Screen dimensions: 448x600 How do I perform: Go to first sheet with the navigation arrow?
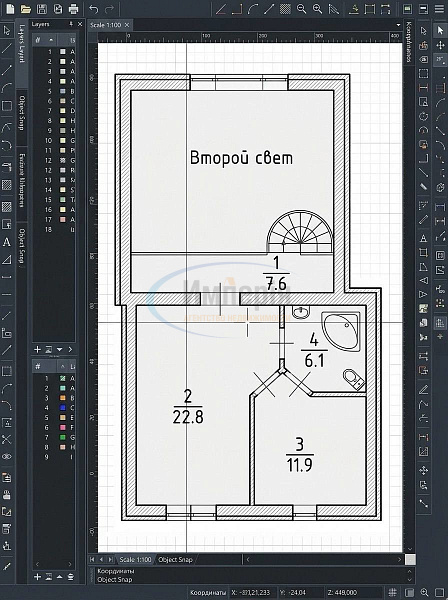[92, 559]
